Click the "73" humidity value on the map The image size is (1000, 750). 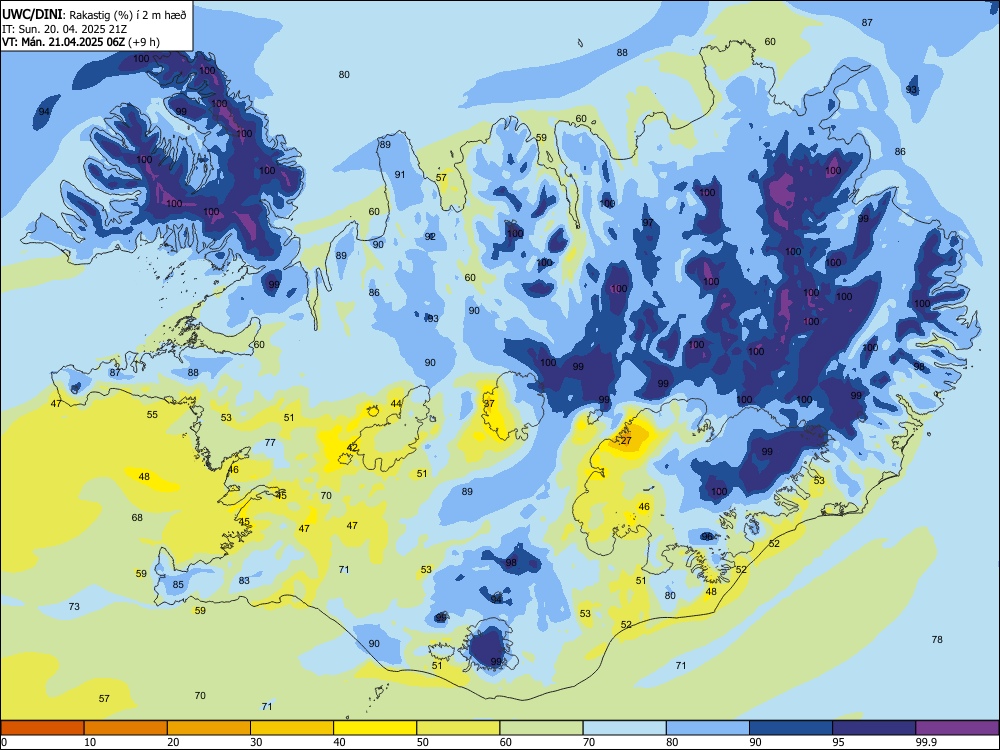[74, 606]
